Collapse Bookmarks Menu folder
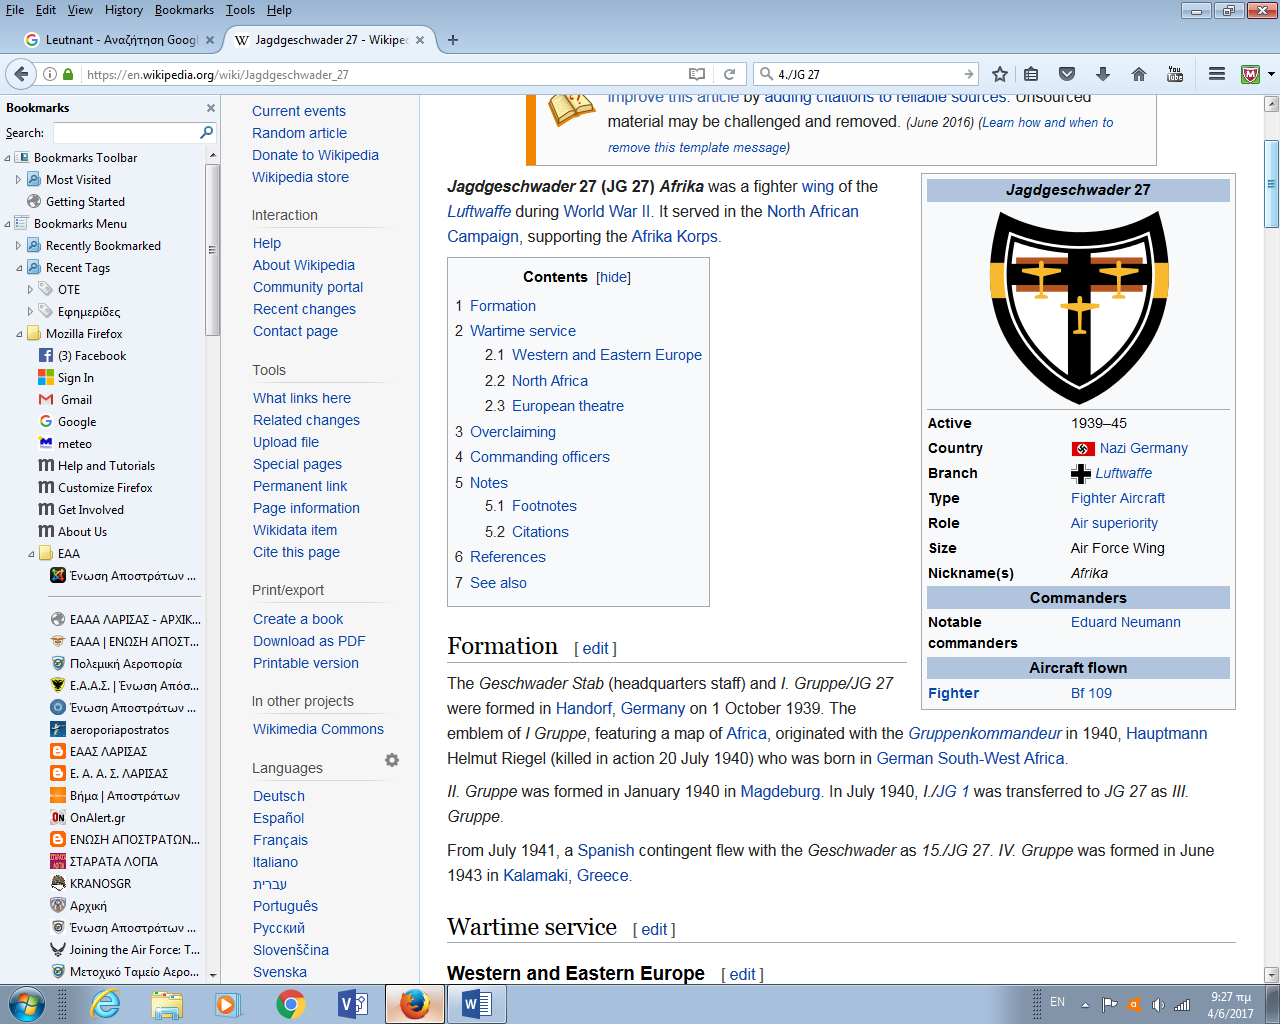1280x1024 pixels. tap(8, 224)
